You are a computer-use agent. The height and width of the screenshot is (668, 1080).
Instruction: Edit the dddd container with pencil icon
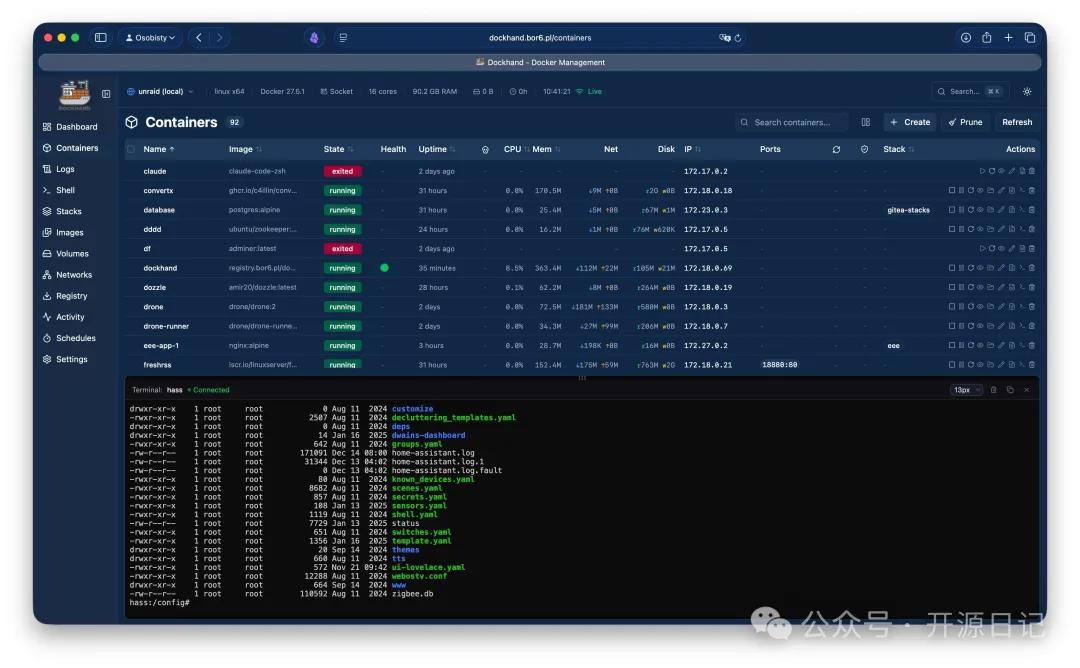1001,229
